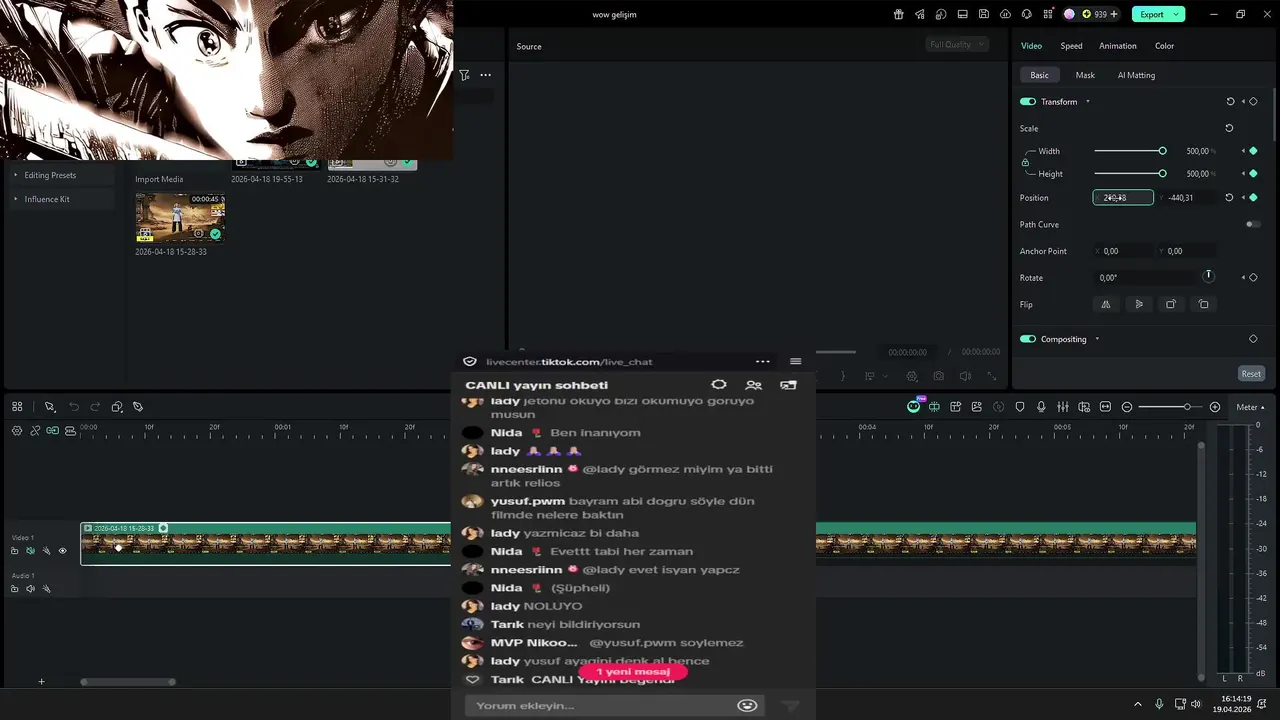Viewport: 1280px width, 720px height.
Task: Click the timeline marker shield icon
Action: (x=1020, y=407)
